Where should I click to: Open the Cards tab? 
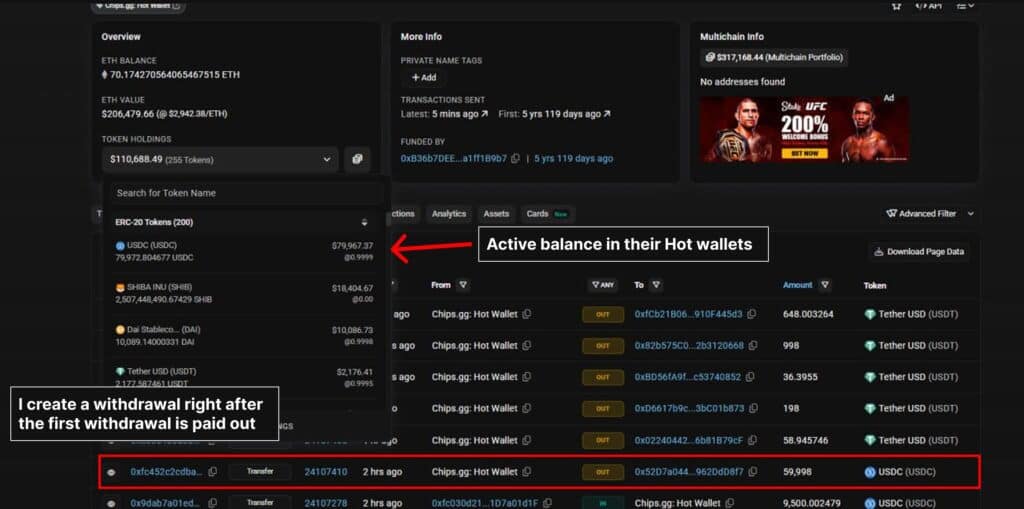pyautogui.click(x=547, y=214)
